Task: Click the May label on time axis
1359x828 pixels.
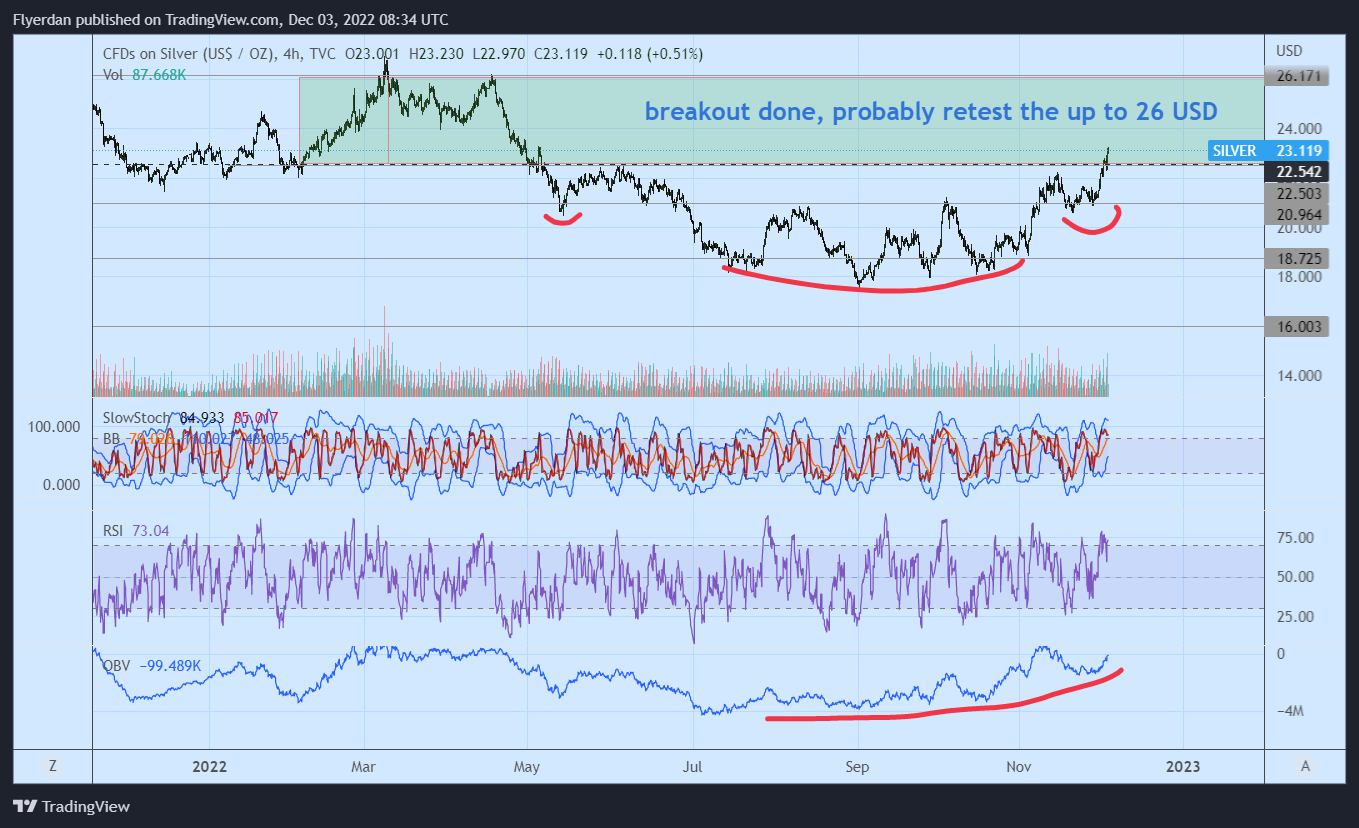Action: (527, 767)
